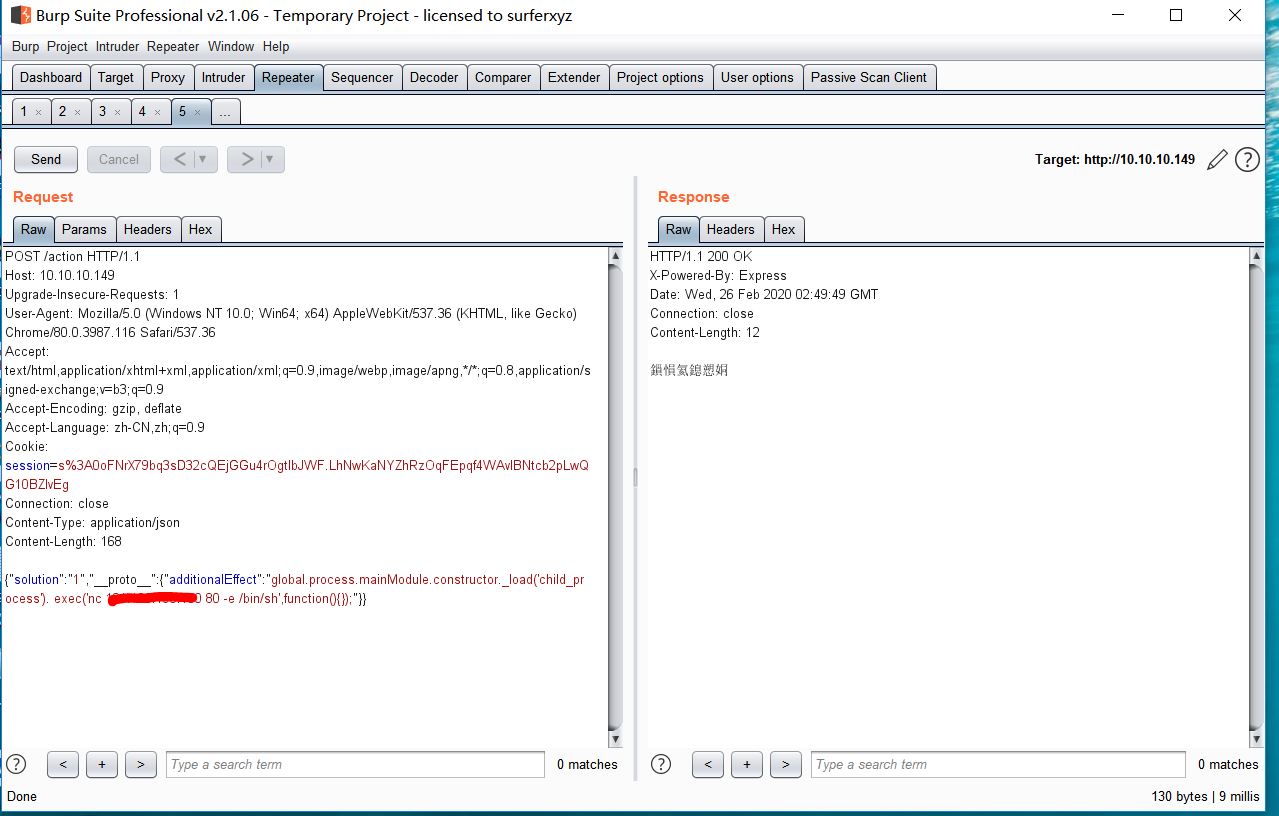Show response Raw view
This screenshot has height=816, width=1279.
[x=679, y=229]
